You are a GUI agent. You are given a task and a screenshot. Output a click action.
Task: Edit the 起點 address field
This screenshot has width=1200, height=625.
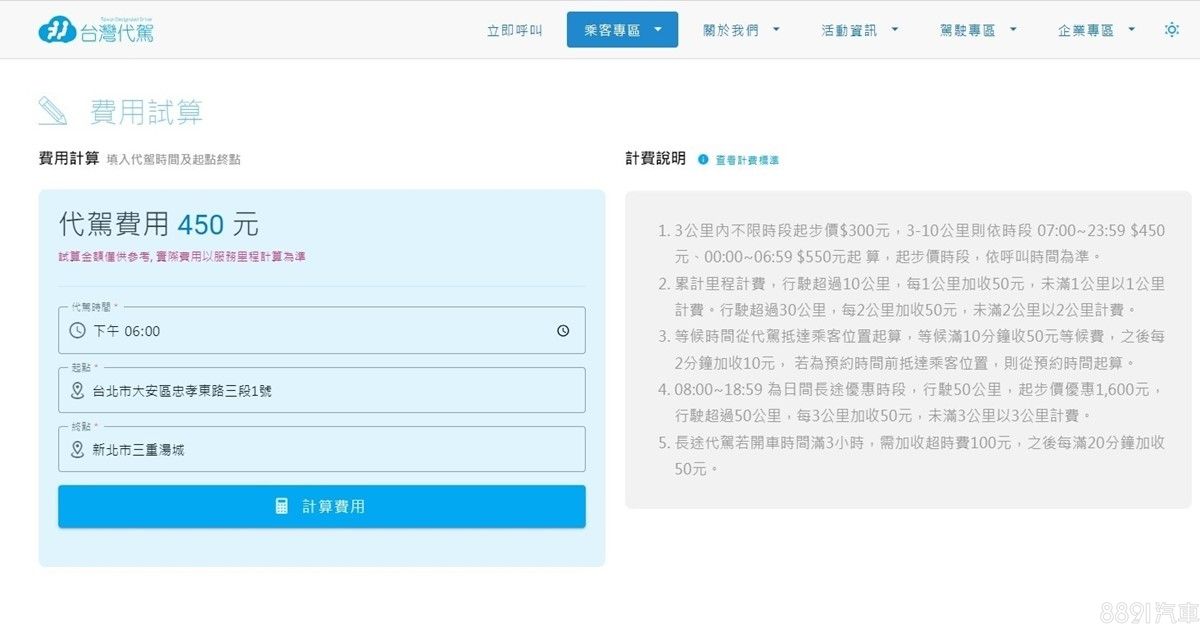pyautogui.click(x=330, y=391)
